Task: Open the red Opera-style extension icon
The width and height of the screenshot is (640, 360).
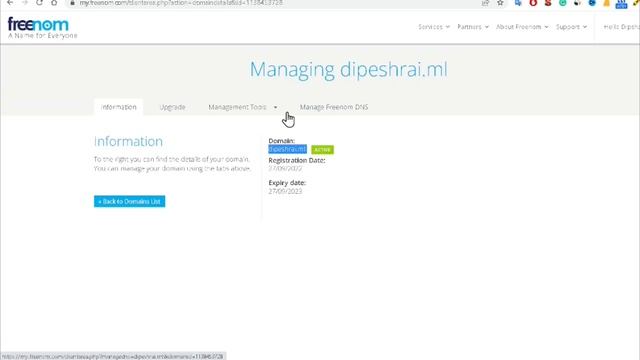Action: [533, 3]
